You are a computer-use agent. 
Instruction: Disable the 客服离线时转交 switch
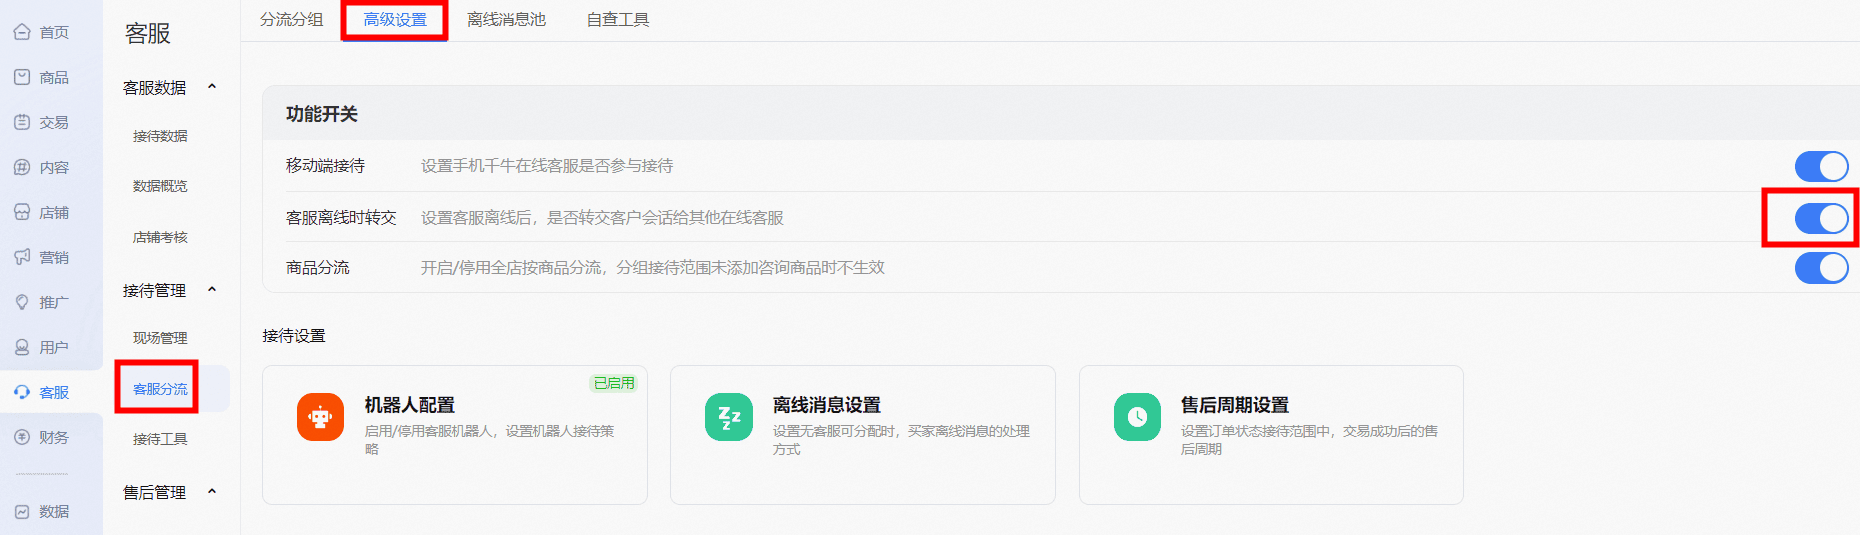pos(1821,218)
